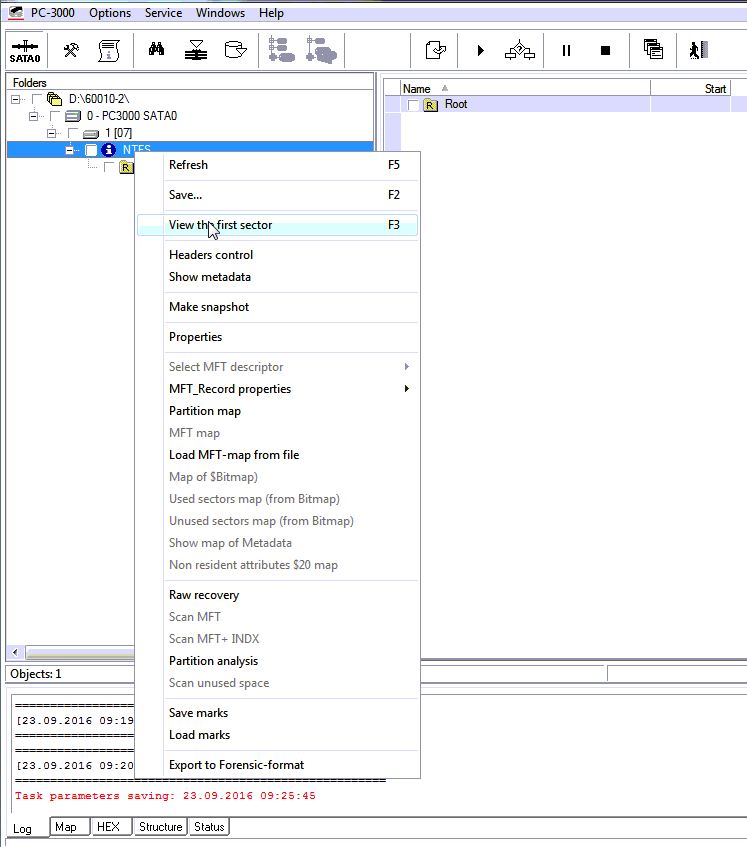The width and height of the screenshot is (747, 847).
Task: Open the PC-3000 menu
Action: 52,12
